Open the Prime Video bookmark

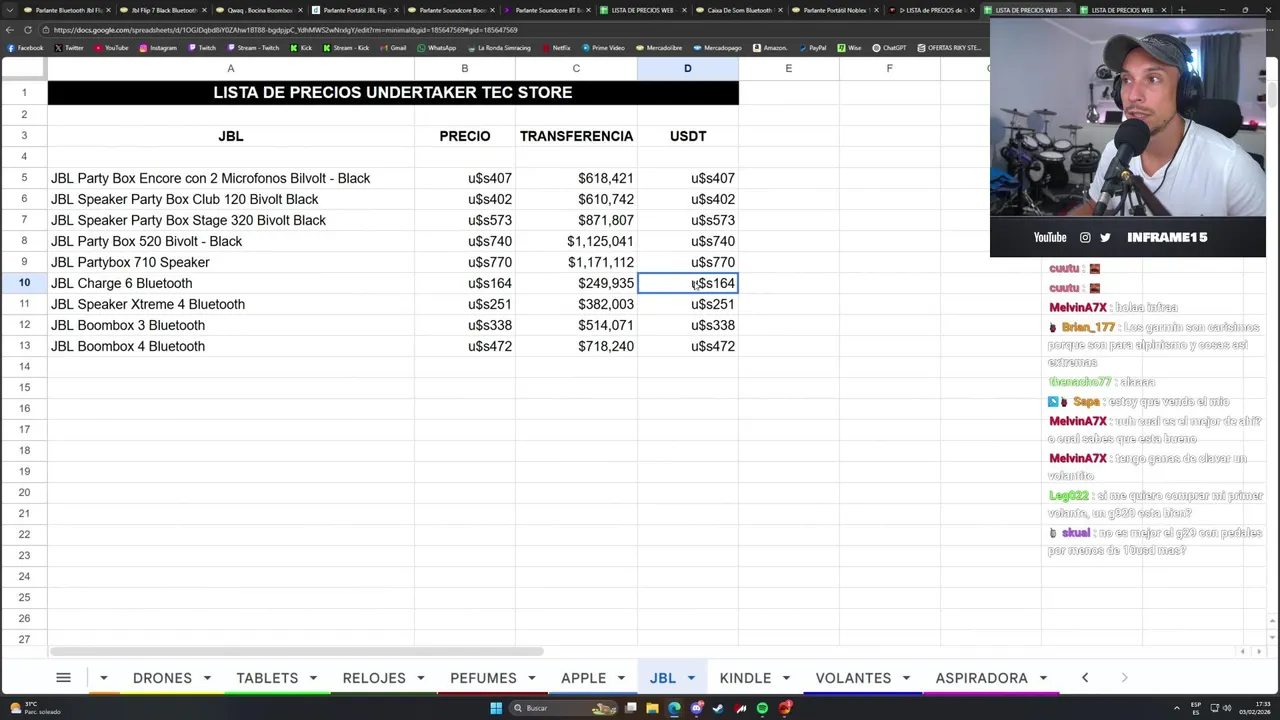(x=603, y=48)
